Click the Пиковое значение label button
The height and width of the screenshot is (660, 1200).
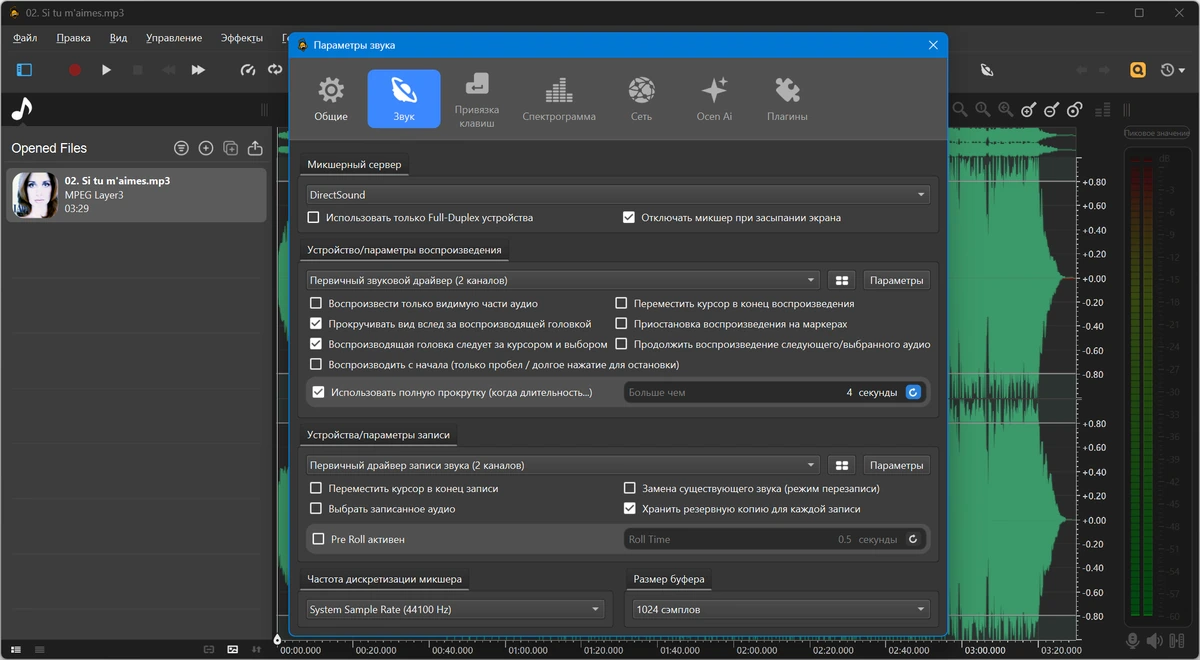(x=1157, y=133)
